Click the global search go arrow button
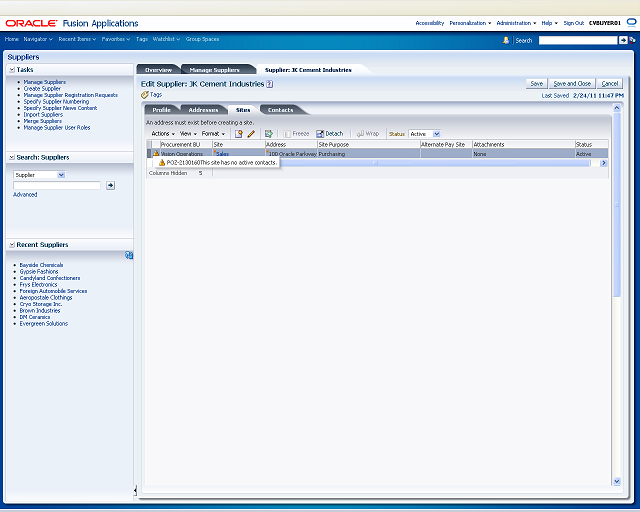The height and width of the screenshot is (512, 640). tap(623, 40)
